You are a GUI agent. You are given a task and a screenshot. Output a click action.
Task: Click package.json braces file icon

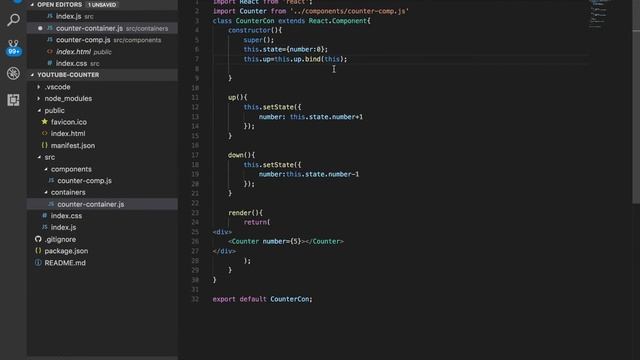click(38, 251)
